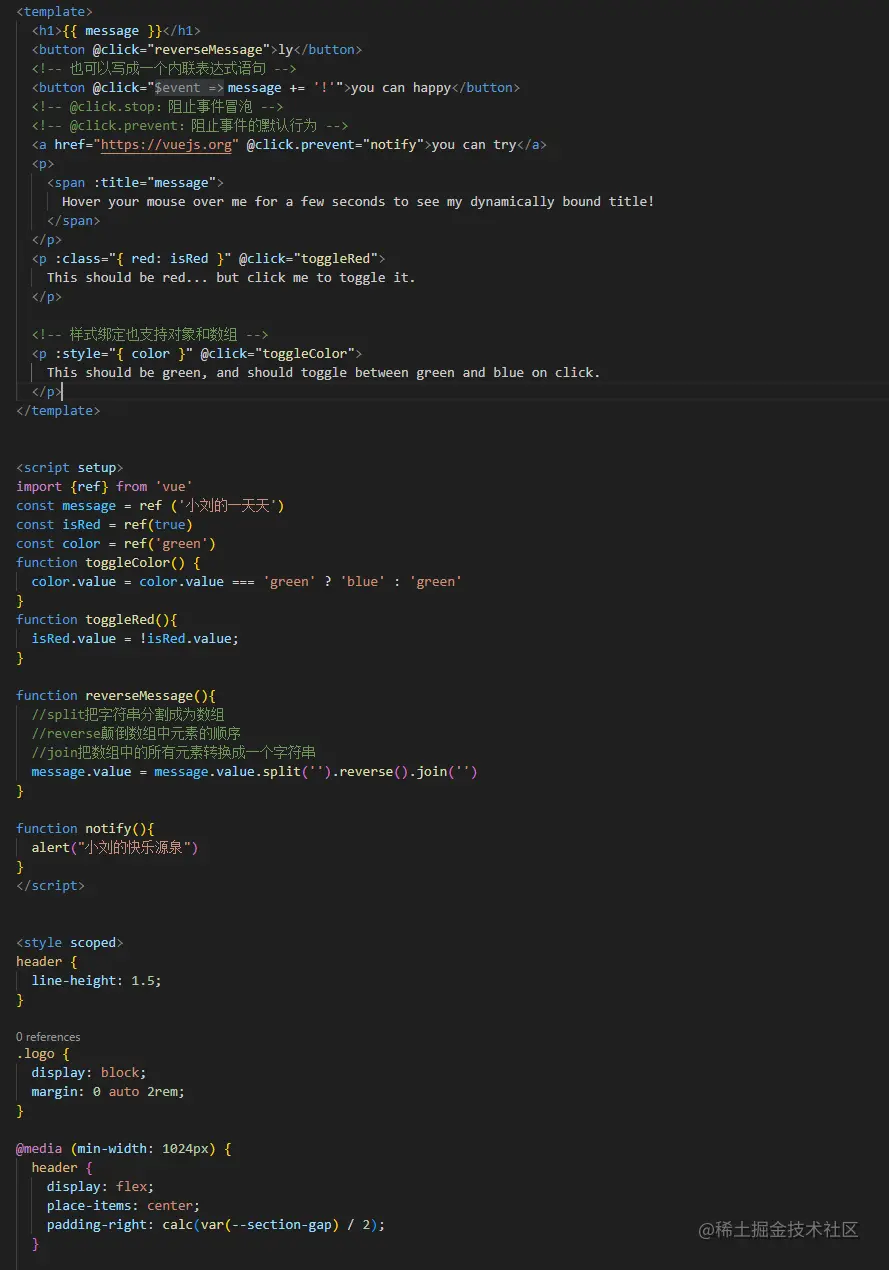The height and width of the screenshot is (1270, 889).
Task: Click the margin: 0 auto 2rem; declaration
Action: coord(108,1091)
